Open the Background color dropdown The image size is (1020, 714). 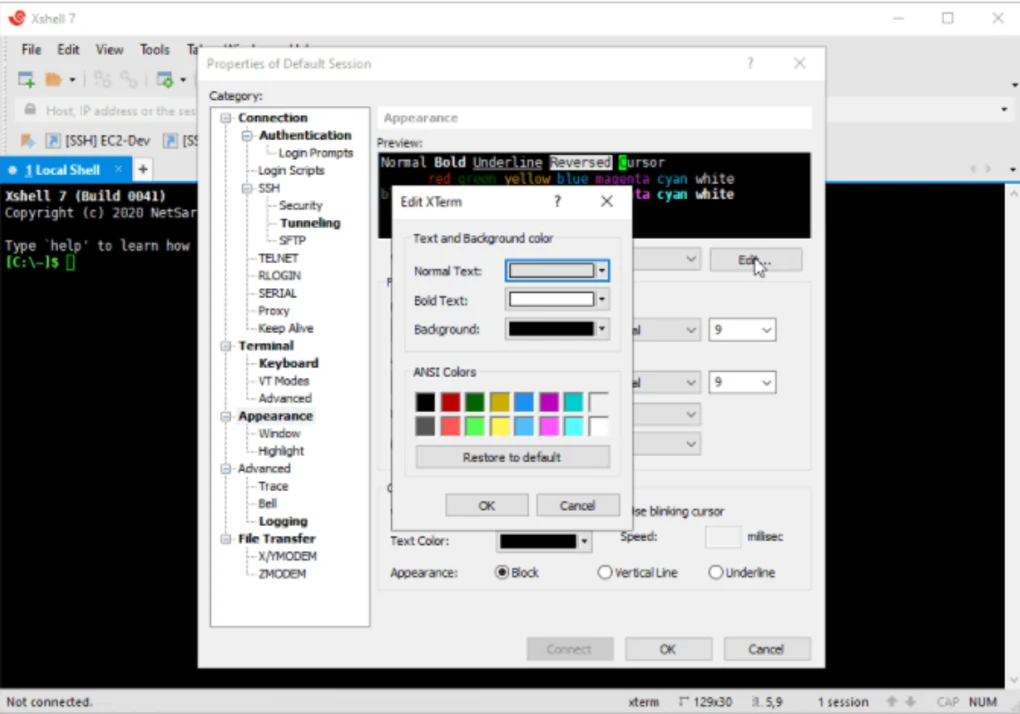point(602,329)
